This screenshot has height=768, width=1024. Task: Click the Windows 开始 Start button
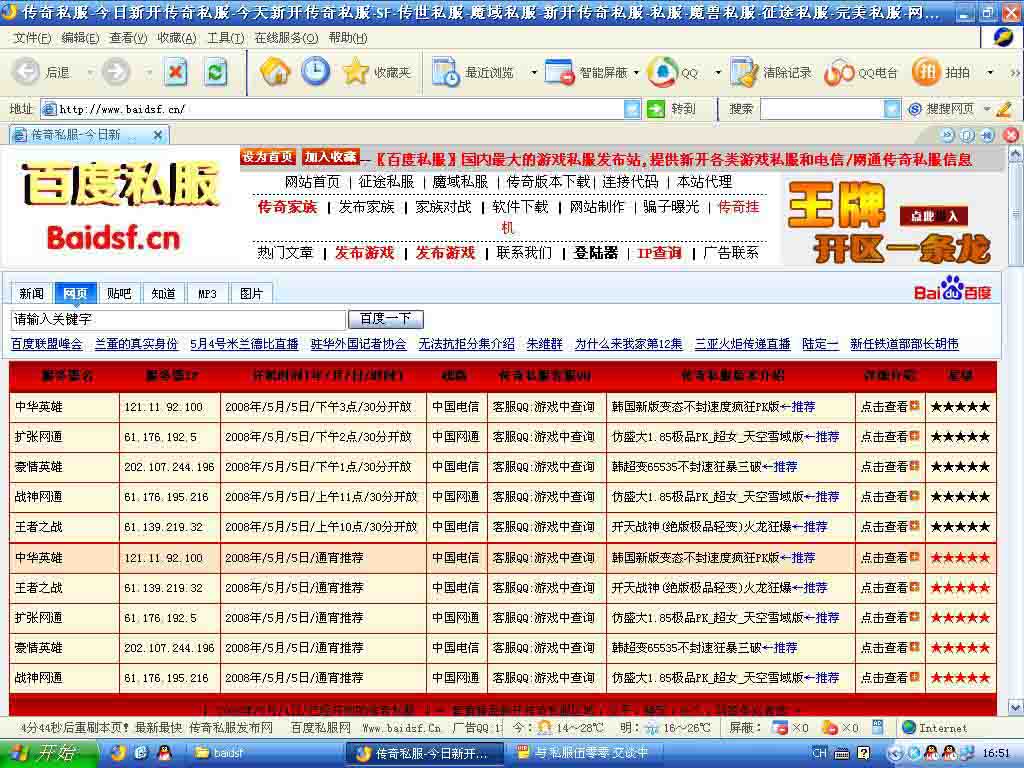(47, 753)
